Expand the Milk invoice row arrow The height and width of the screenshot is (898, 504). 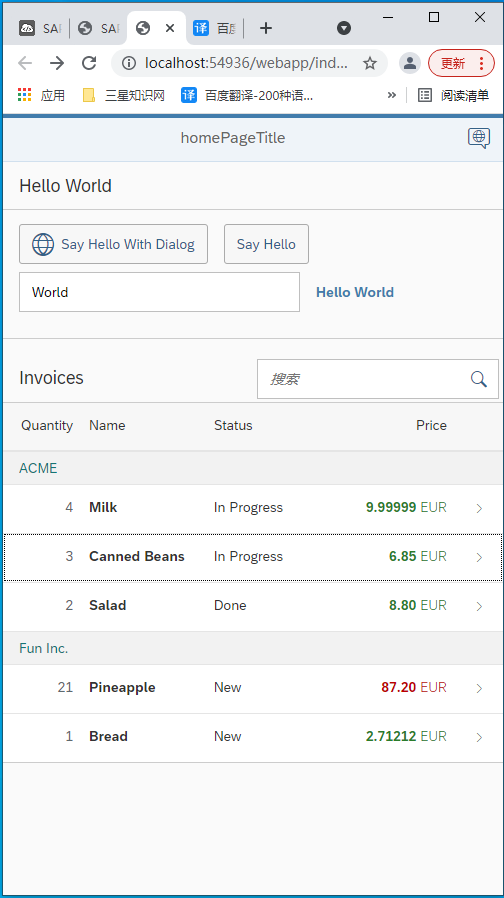pyautogui.click(x=479, y=508)
